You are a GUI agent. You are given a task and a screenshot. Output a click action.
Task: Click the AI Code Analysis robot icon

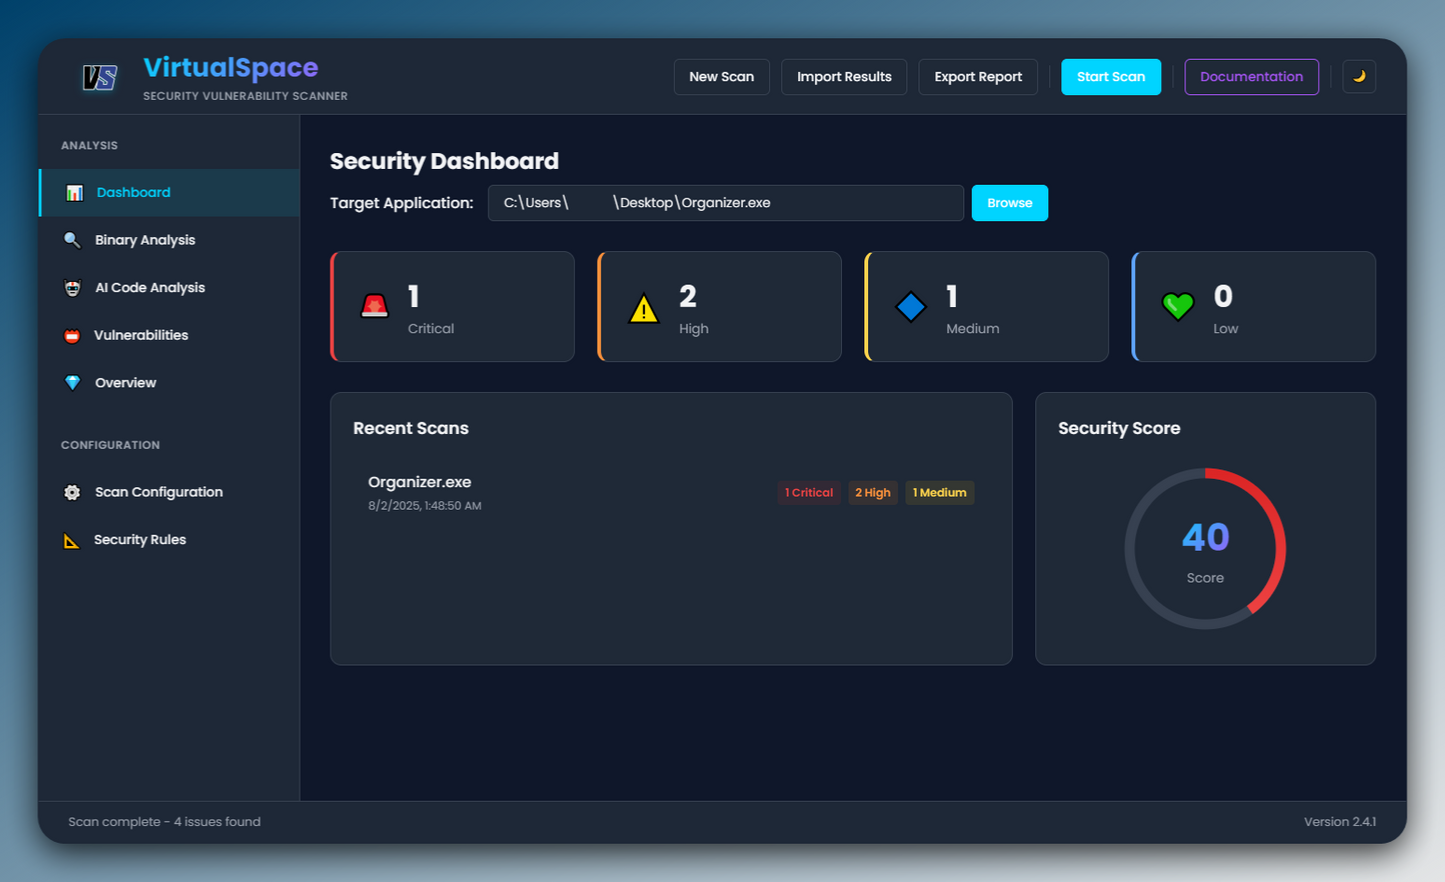coord(72,288)
